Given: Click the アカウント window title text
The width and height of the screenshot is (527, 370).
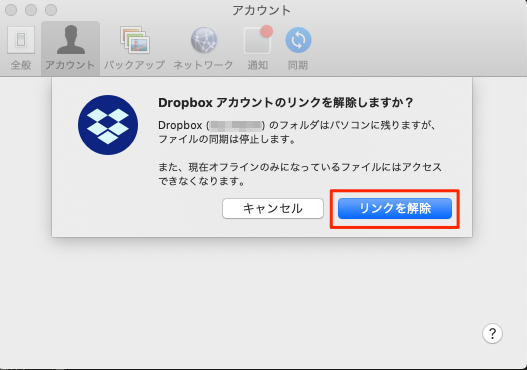Looking at the screenshot, I should point(261,10).
